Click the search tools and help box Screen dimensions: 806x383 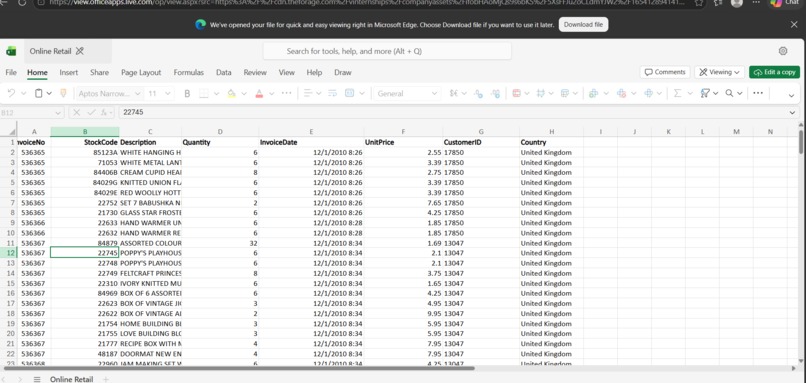387,51
